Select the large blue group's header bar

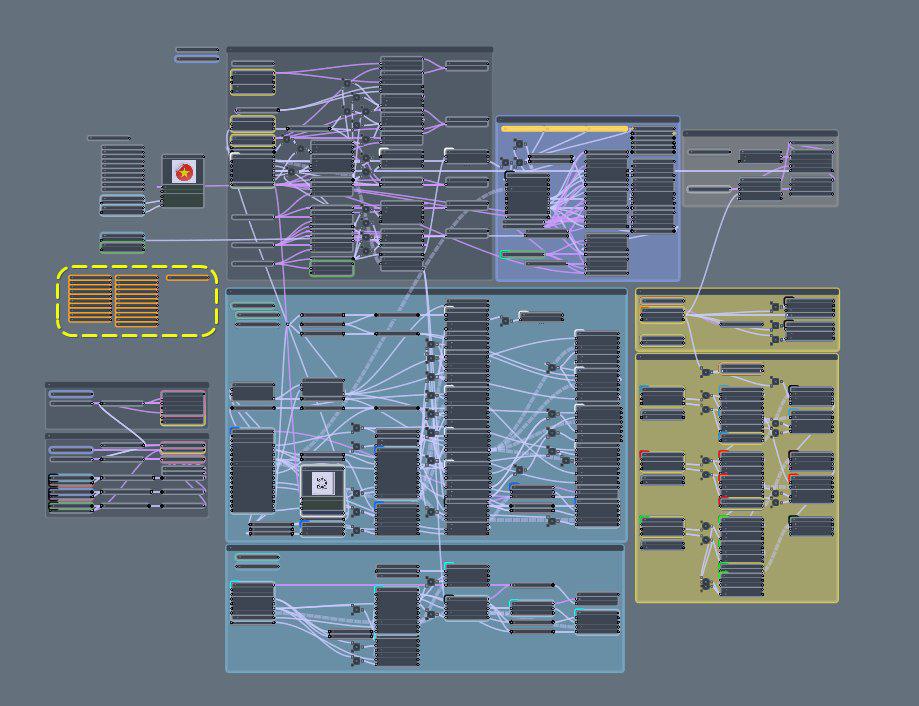tap(427, 291)
